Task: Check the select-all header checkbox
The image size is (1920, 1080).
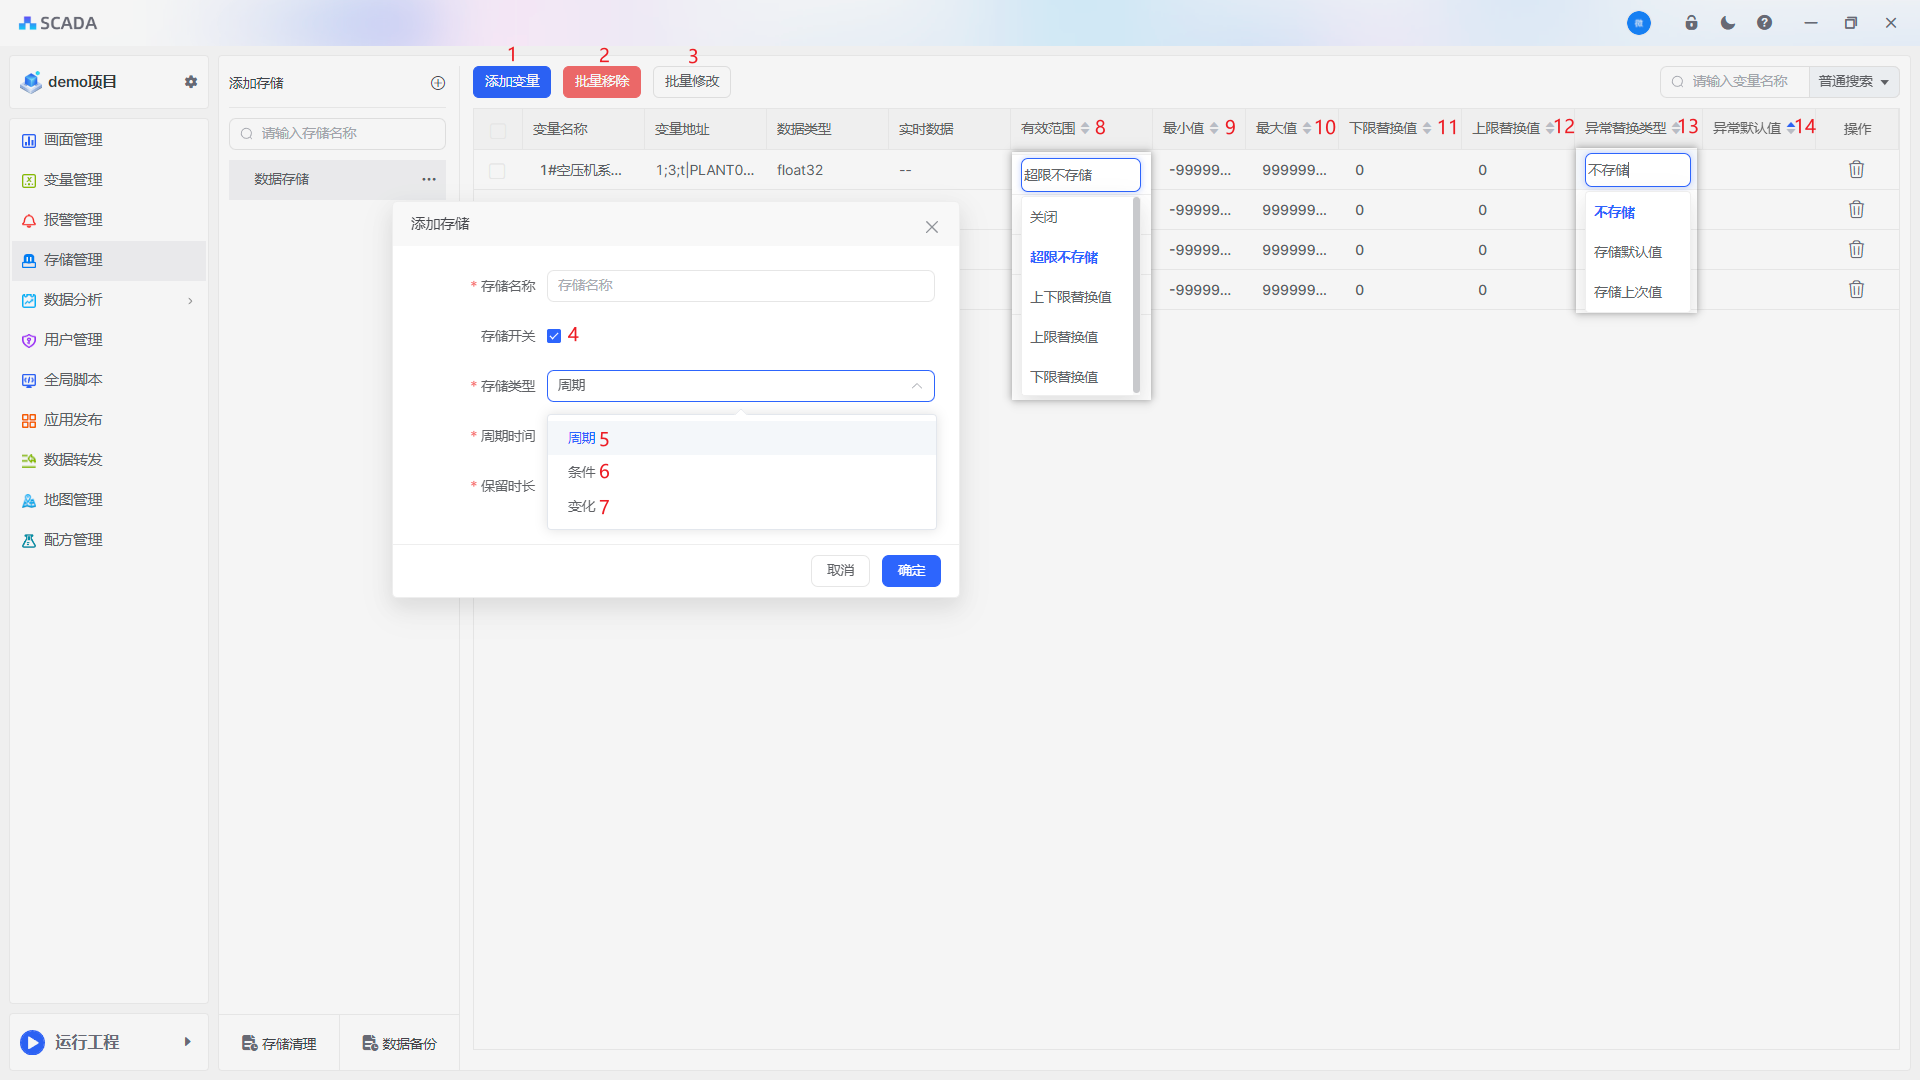Action: [x=498, y=130]
